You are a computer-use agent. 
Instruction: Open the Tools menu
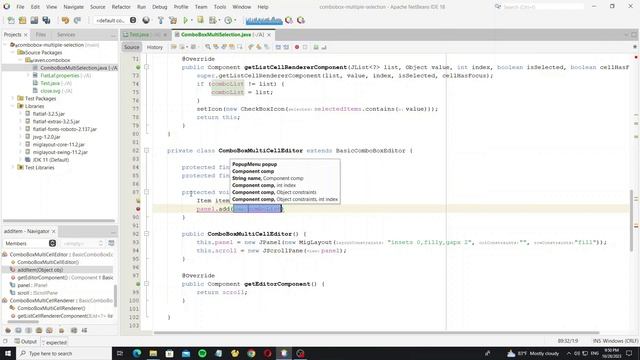[220, 7]
